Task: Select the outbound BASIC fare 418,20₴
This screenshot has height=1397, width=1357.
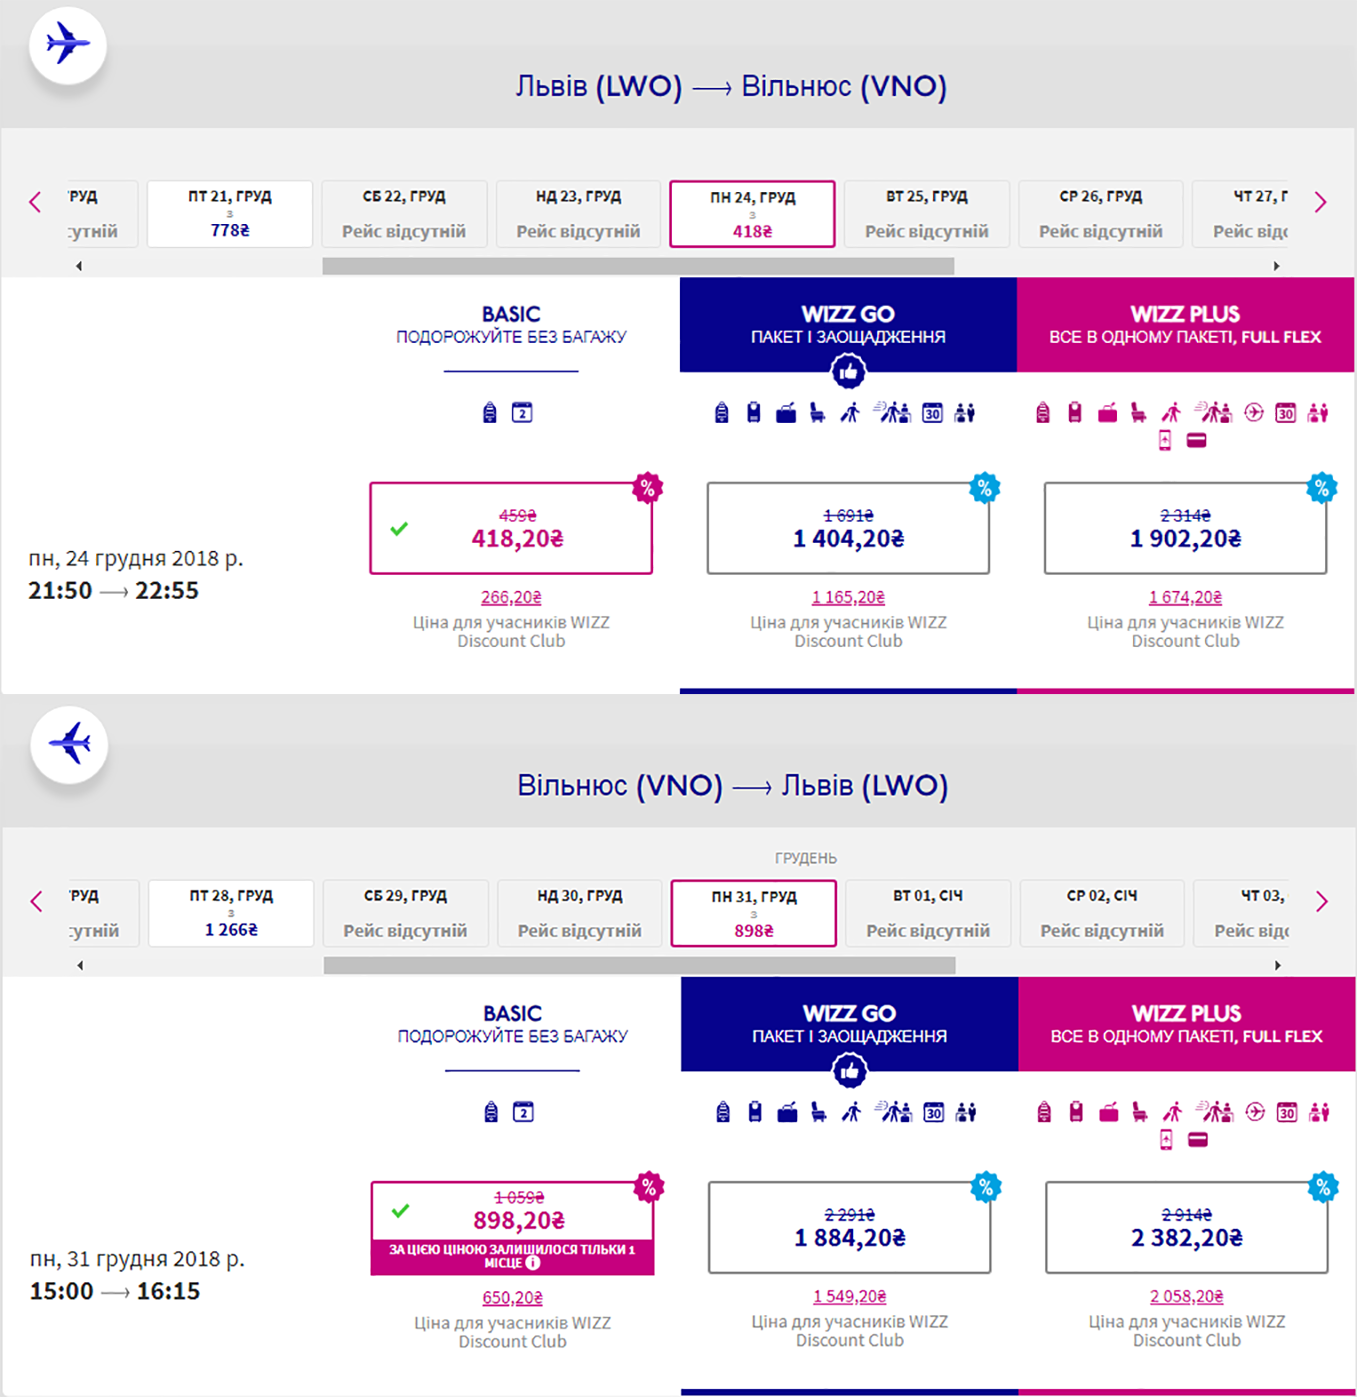Action: tap(511, 529)
